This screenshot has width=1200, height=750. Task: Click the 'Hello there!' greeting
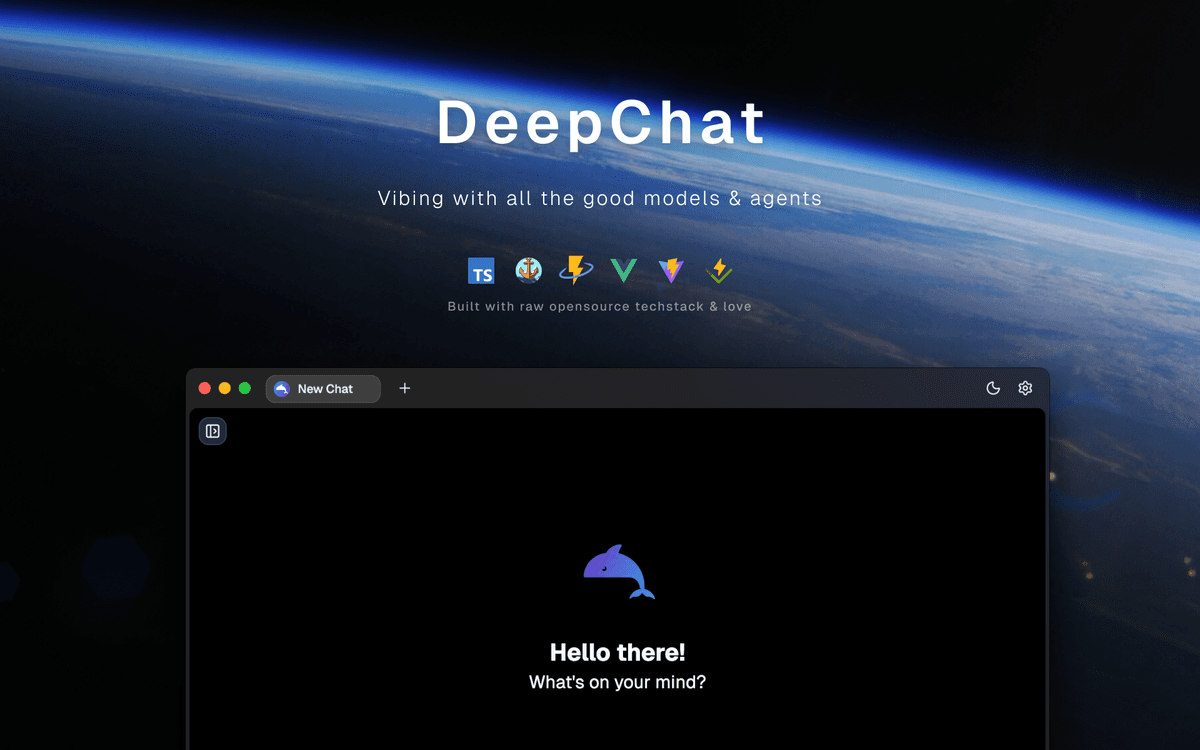click(x=618, y=653)
